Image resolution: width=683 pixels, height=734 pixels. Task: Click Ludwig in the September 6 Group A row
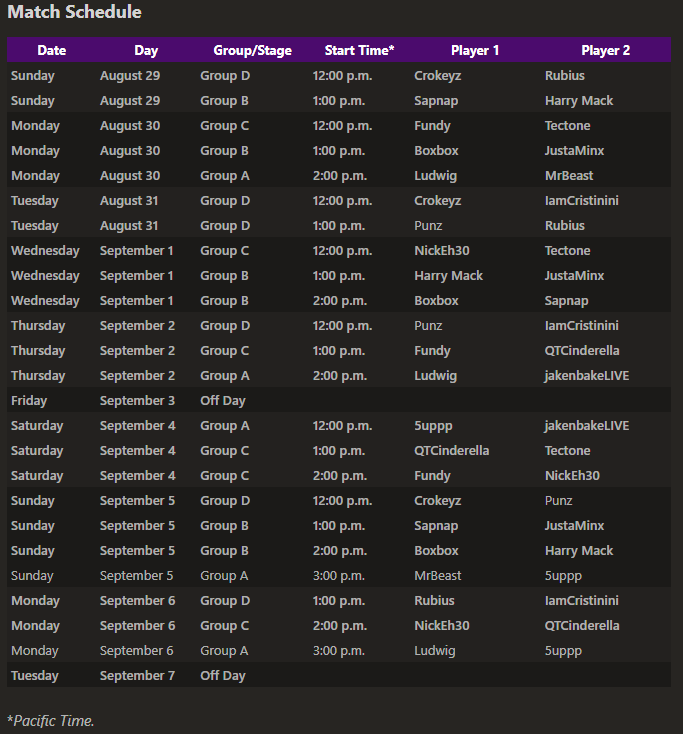pos(434,651)
